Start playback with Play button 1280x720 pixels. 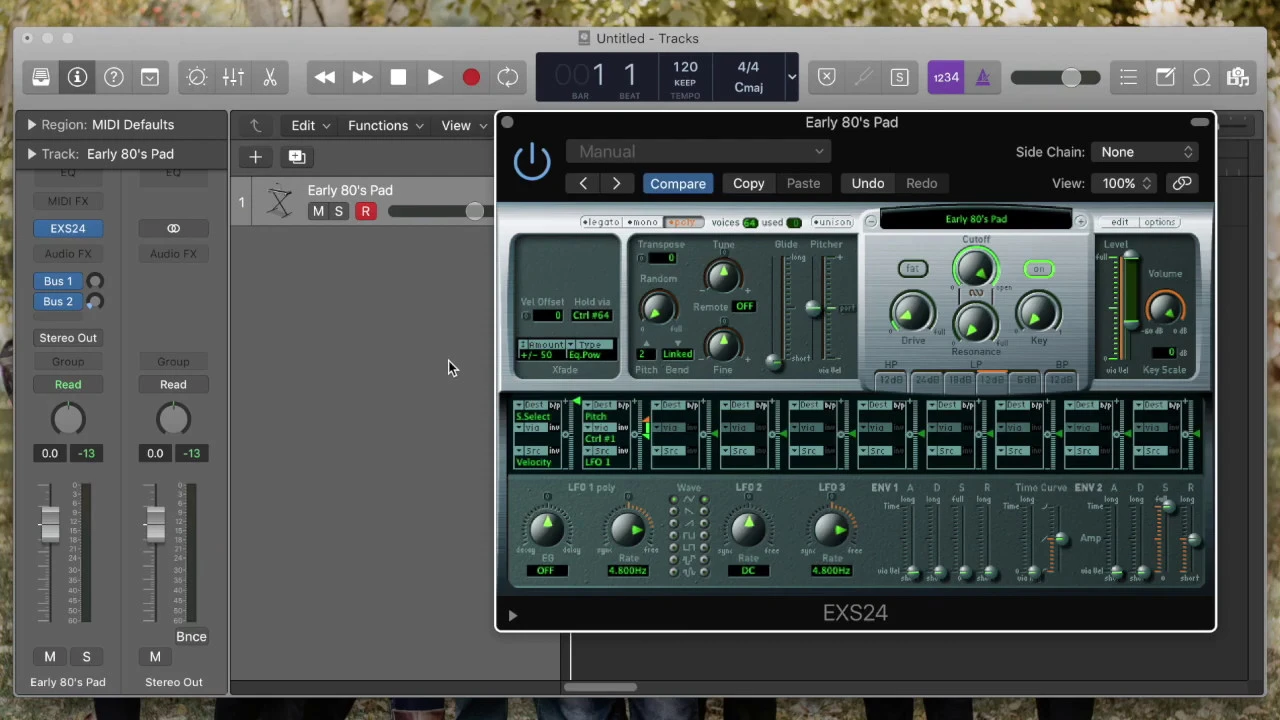tap(435, 77)
